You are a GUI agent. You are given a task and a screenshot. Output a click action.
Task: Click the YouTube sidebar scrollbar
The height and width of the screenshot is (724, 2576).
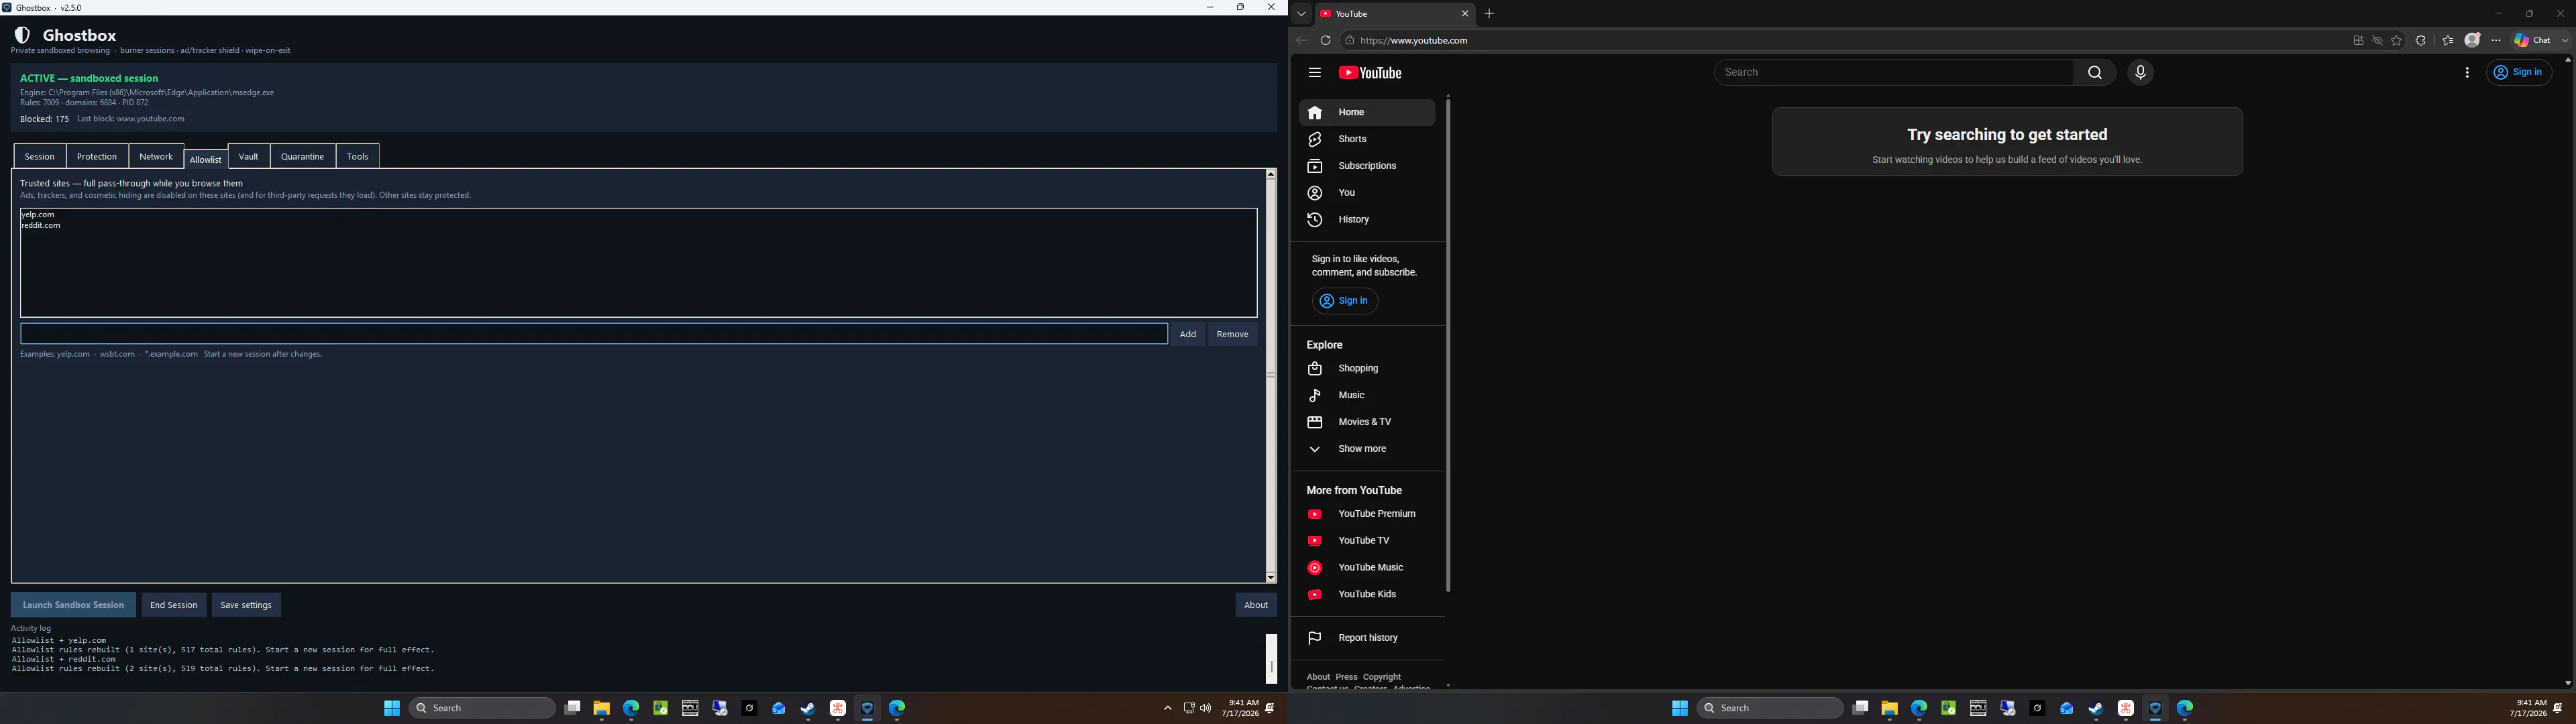tap(1448, 345)
